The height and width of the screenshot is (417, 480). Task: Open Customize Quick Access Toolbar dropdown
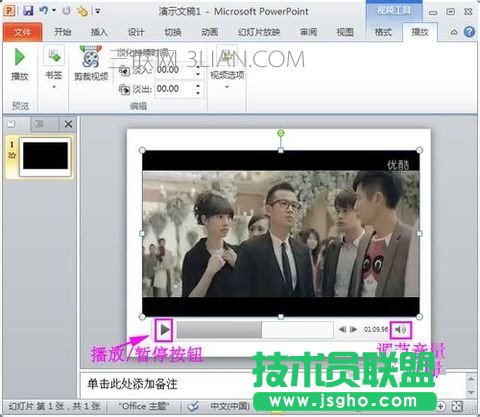(x=98, y=11)
